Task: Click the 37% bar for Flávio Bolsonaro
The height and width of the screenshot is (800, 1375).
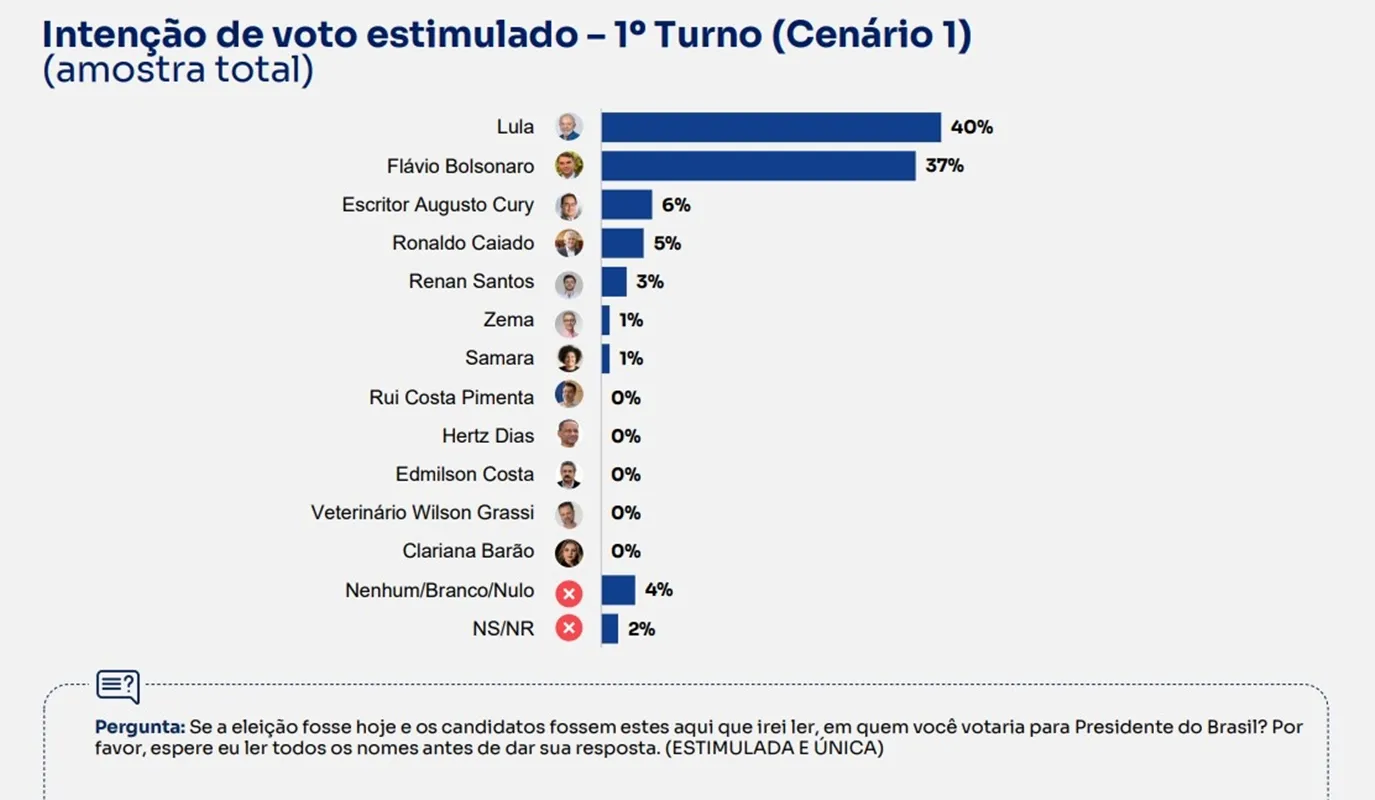Action: click(x=758, y=165)
